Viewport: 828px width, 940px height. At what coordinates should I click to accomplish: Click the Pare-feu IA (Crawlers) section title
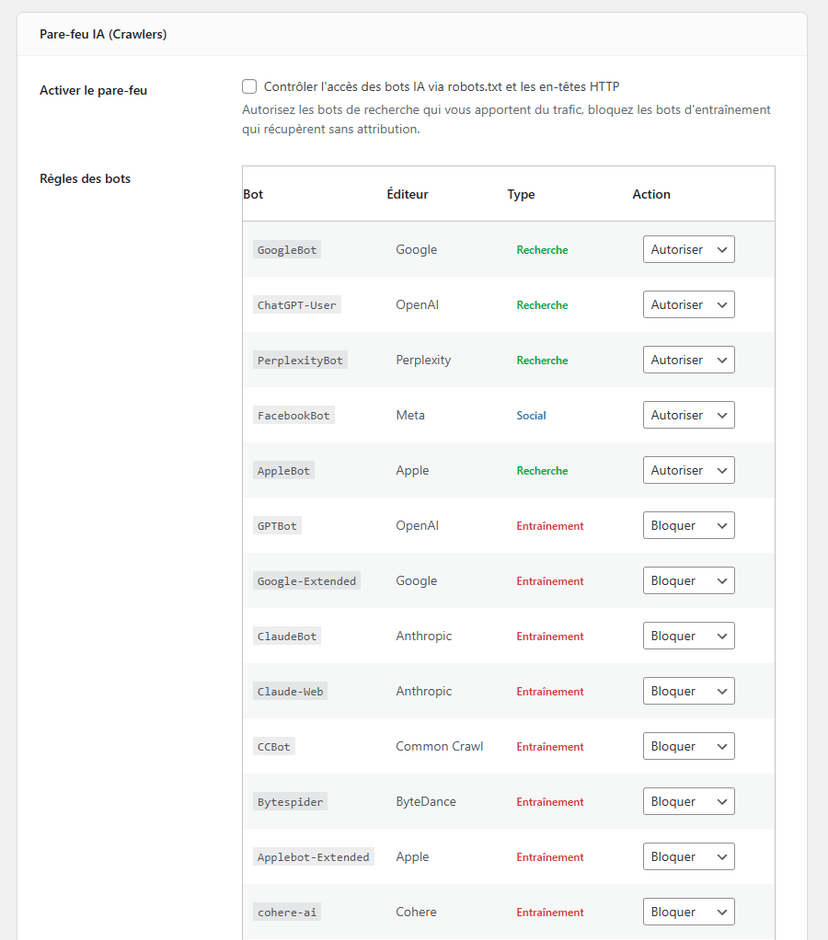coord(103,34)
